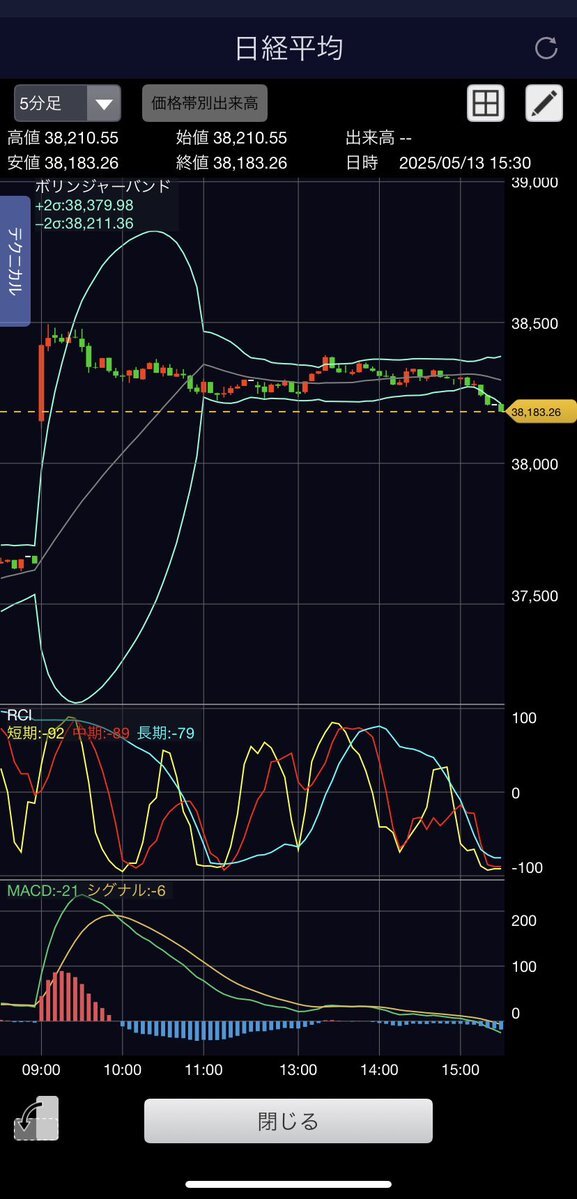Viewport: 577px width, 1199px height.
Task: Tap the 09:00 time axis label
Action: click(x=41, y=1069)
